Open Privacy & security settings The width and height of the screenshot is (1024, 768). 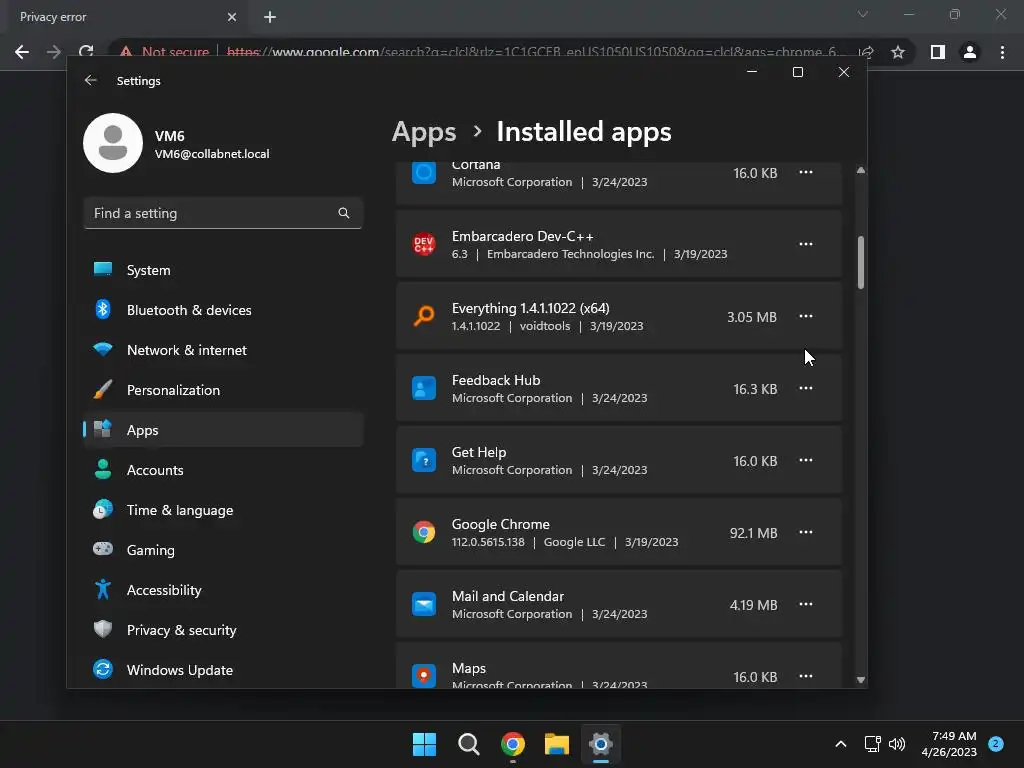(x=223, y=630)
